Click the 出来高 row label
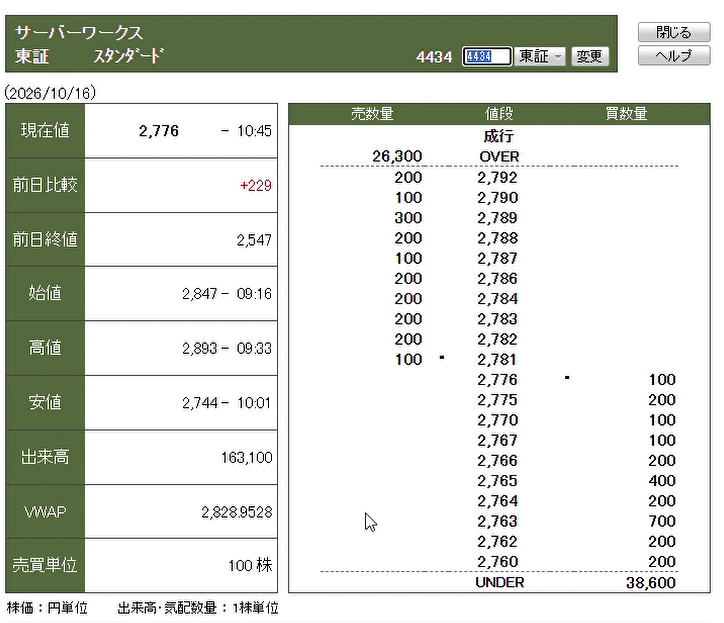This screenshot has height=623, width=724. coord(45,457)
